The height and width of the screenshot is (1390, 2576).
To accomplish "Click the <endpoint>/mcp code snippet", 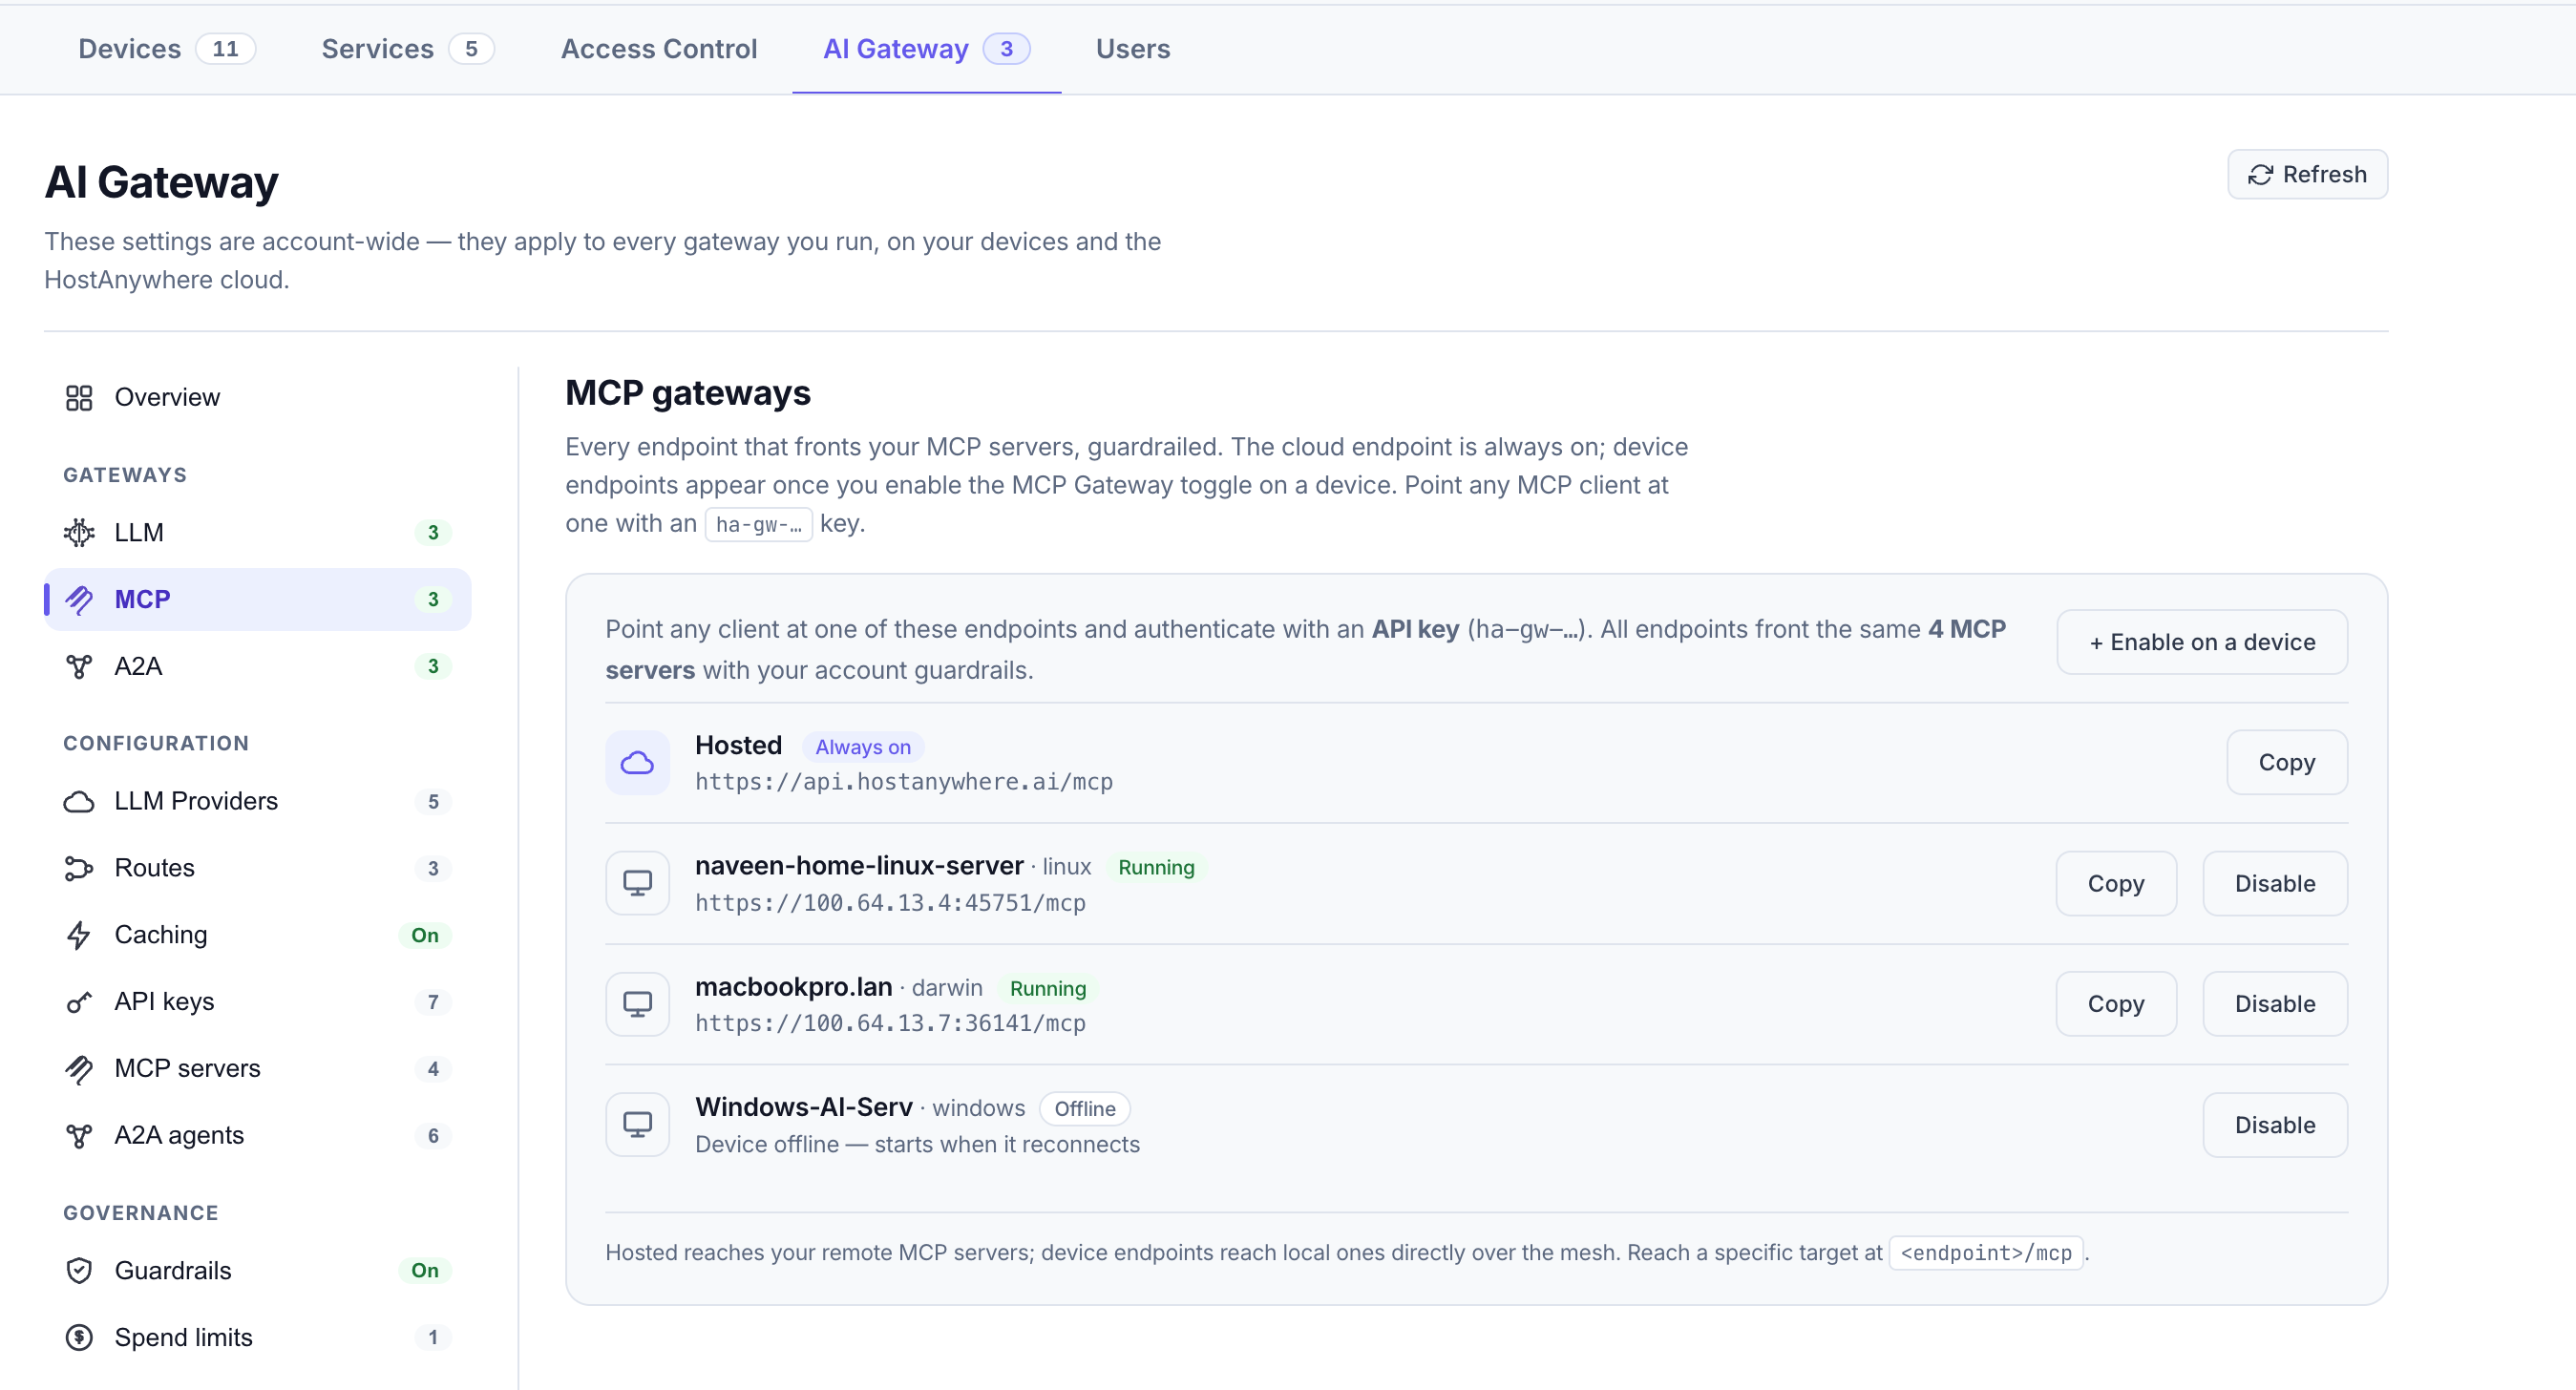I will (1986, 1254).
